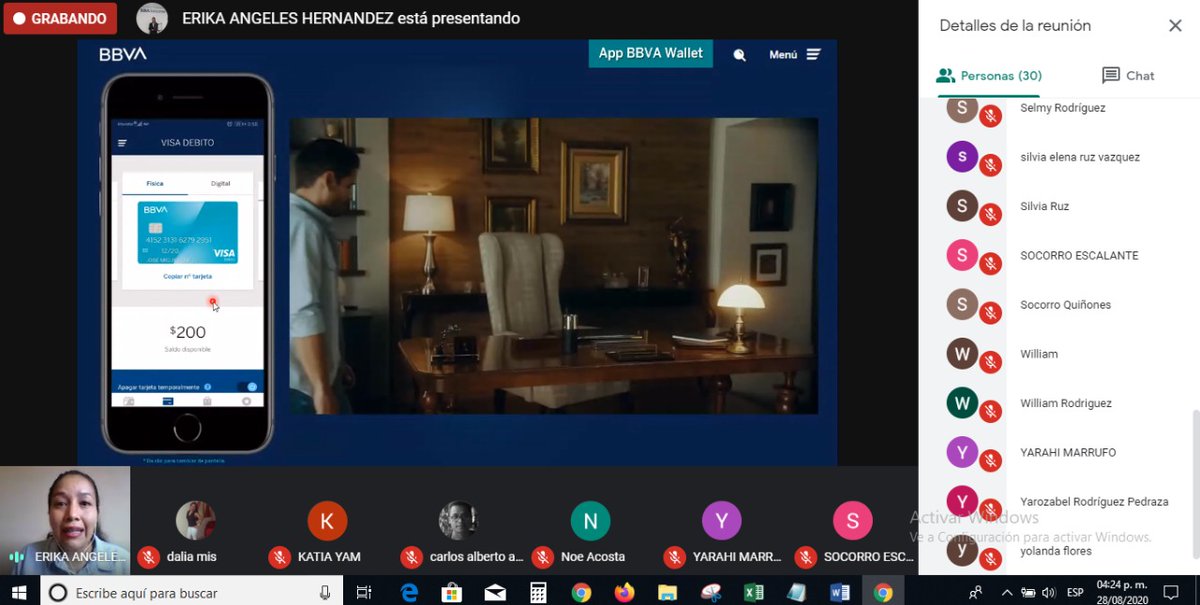Viewport: 1200px width, 605px height.
Task: Open Microsoft Store from the taskbar
Action: coord(452,593)
